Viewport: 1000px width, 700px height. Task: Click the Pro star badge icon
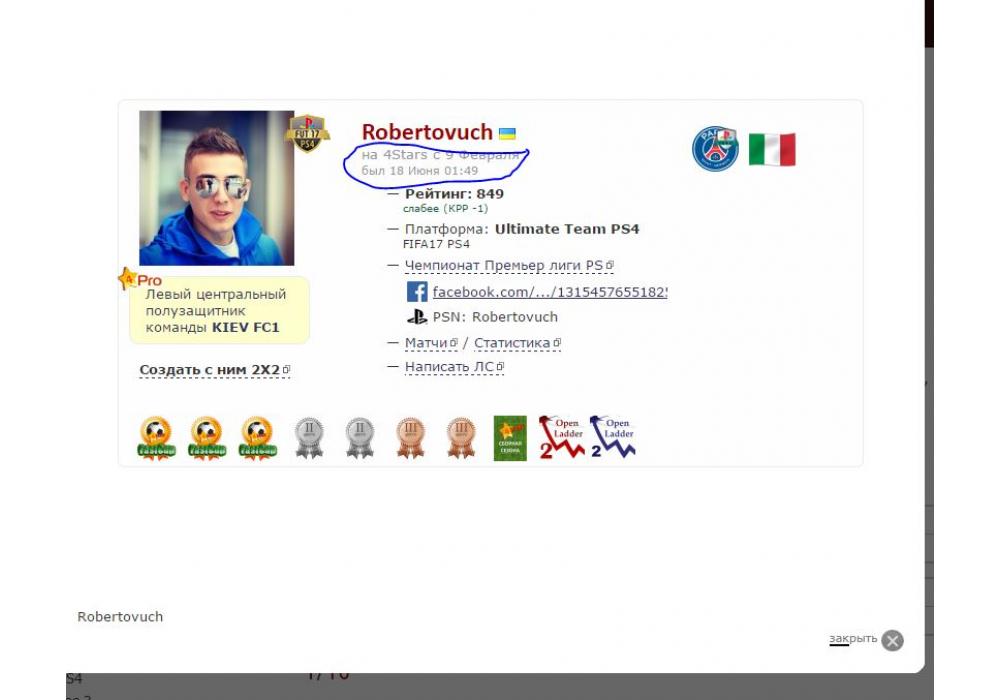click(140, 279)
